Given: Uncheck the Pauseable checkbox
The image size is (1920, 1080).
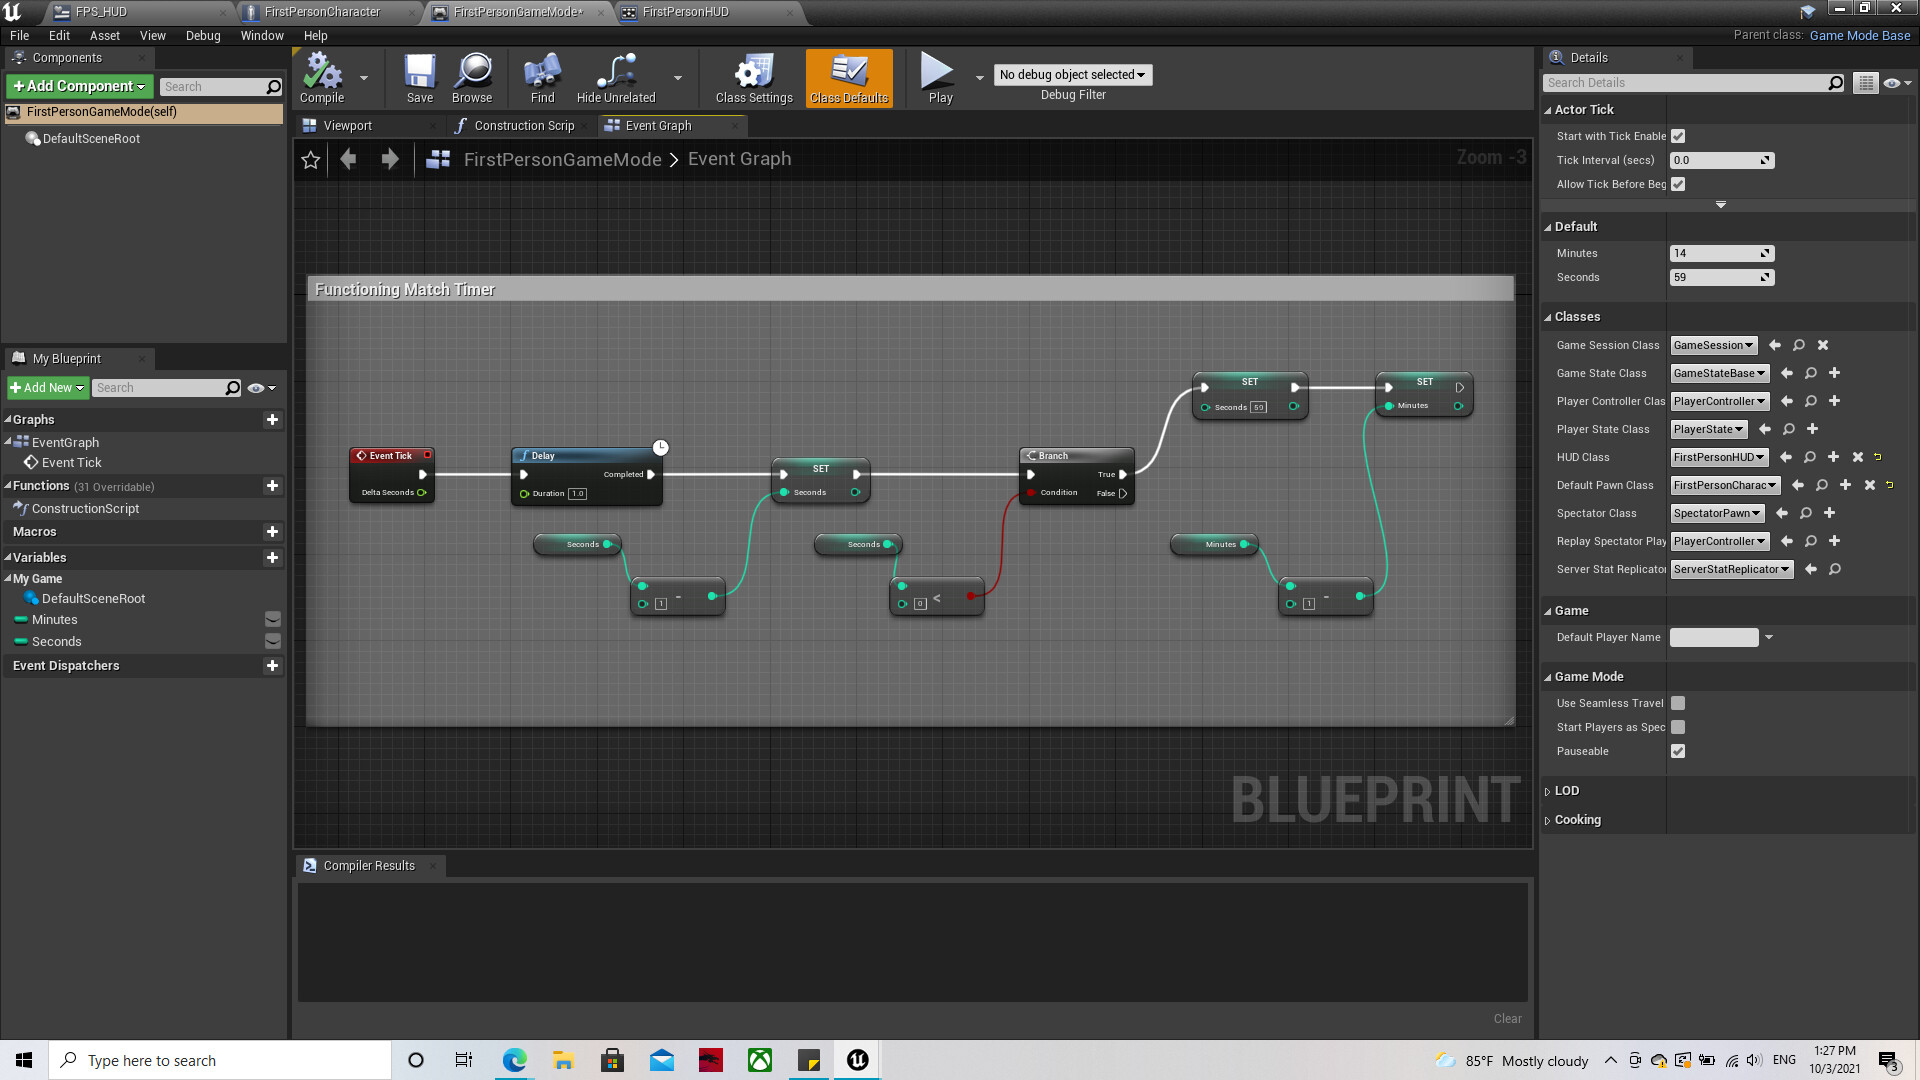Looking at the screenshot, I should [x=1678, y=751].
